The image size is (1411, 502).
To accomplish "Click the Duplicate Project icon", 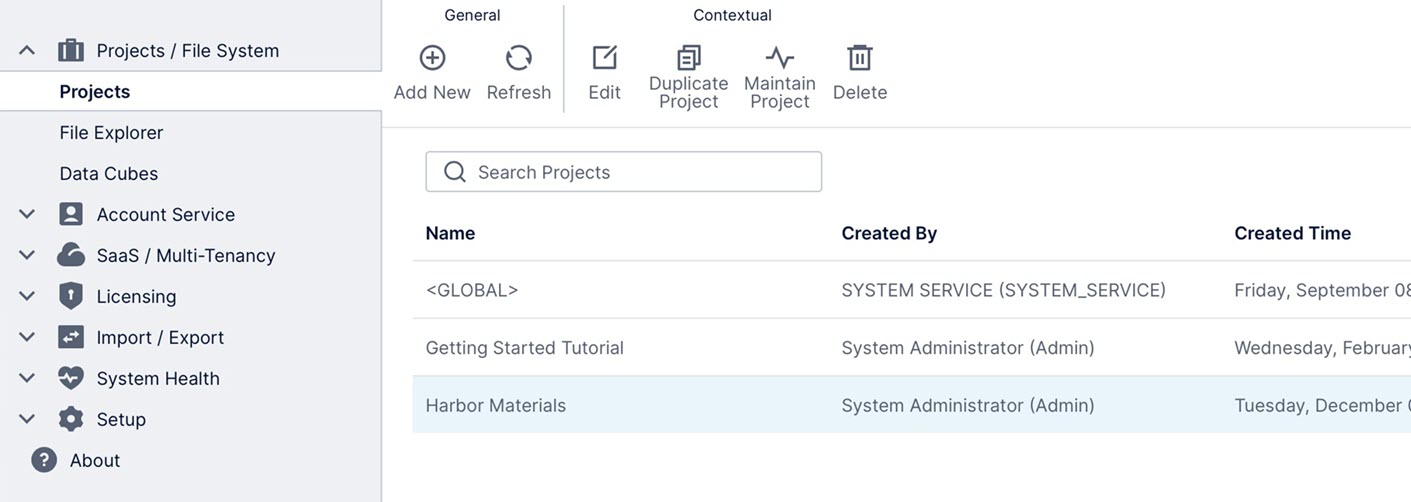I will point(689,57).
